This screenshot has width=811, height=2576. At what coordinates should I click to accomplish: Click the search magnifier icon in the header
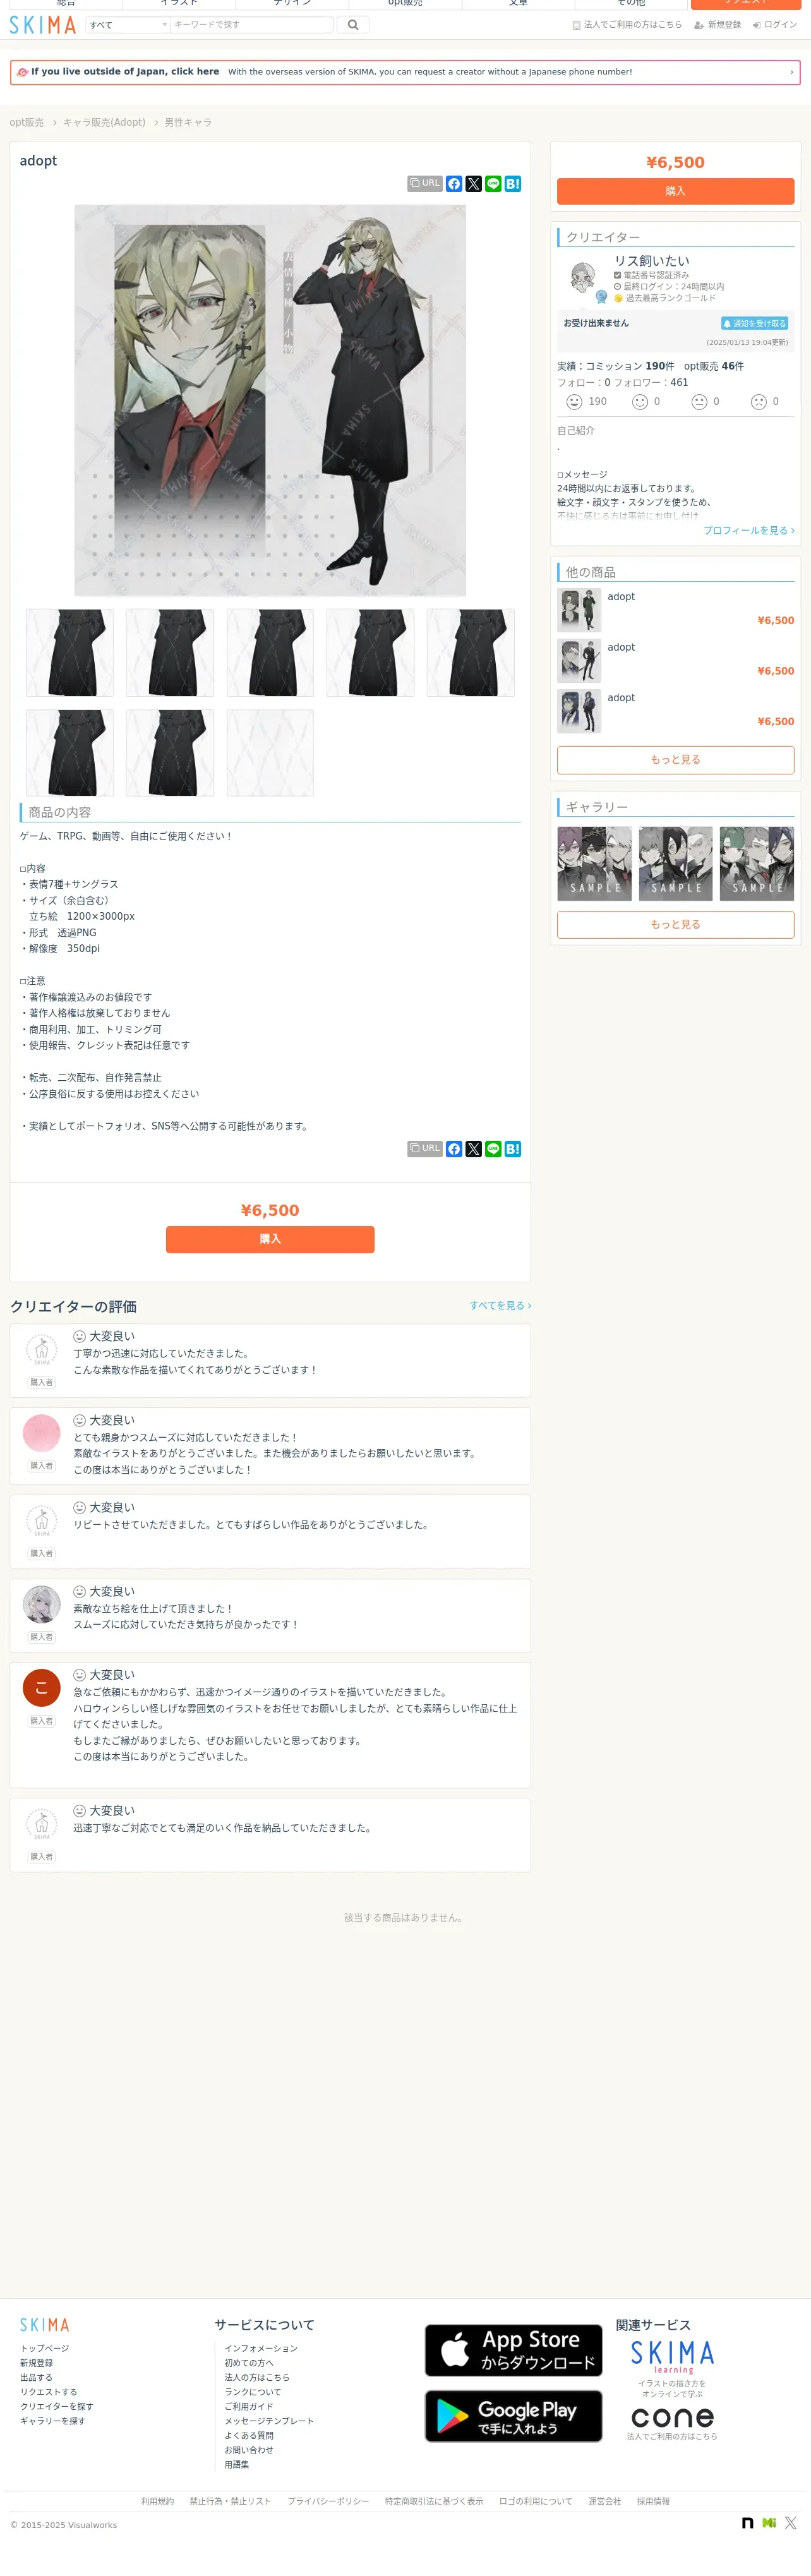353,25
